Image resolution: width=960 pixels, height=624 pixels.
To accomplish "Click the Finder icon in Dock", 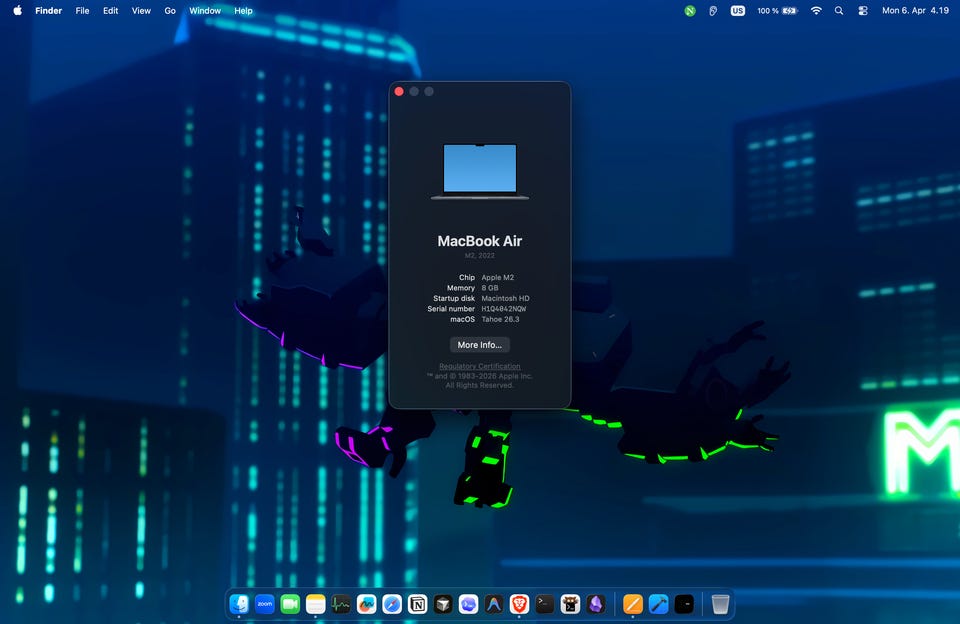I will tap(240, 604).
